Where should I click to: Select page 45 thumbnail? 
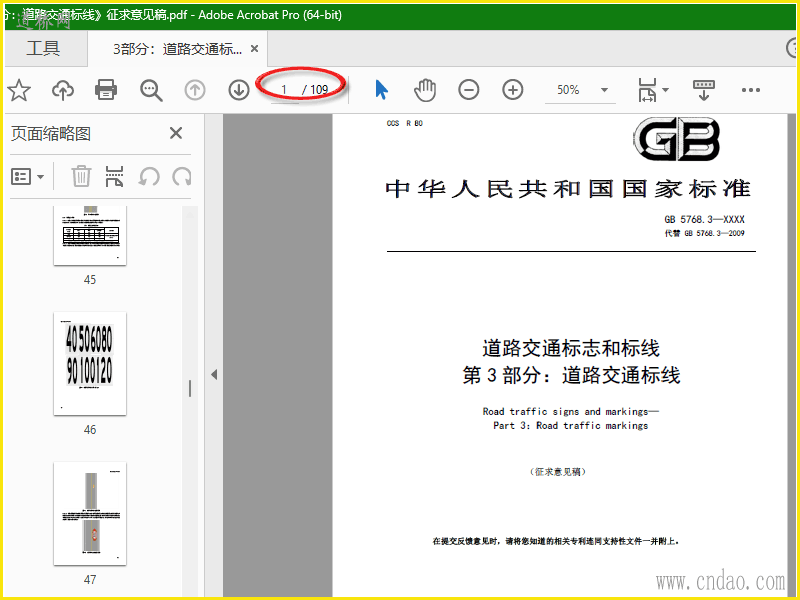[x=90, y=235]
